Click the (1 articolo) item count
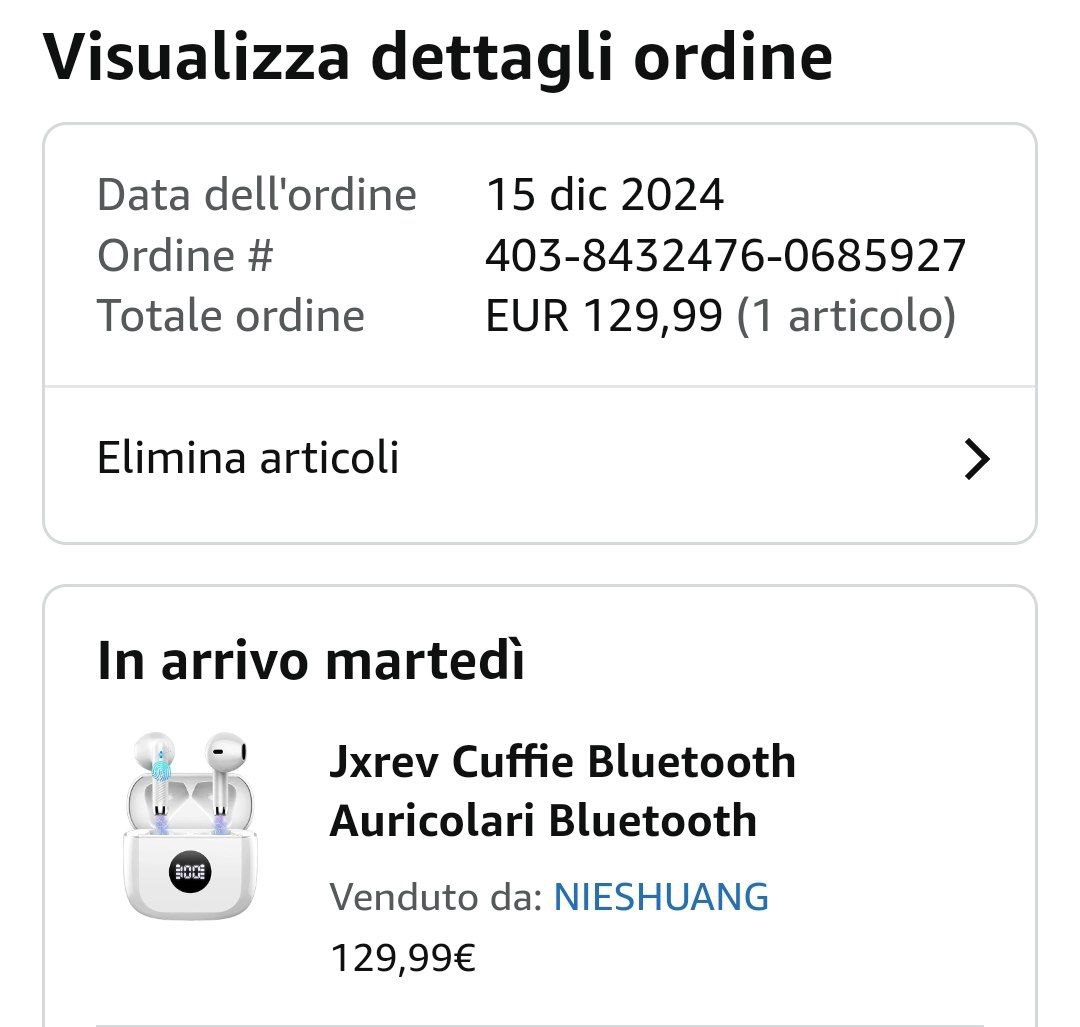This screenshot has height=1027, width=1080. [x=847, y=317]
